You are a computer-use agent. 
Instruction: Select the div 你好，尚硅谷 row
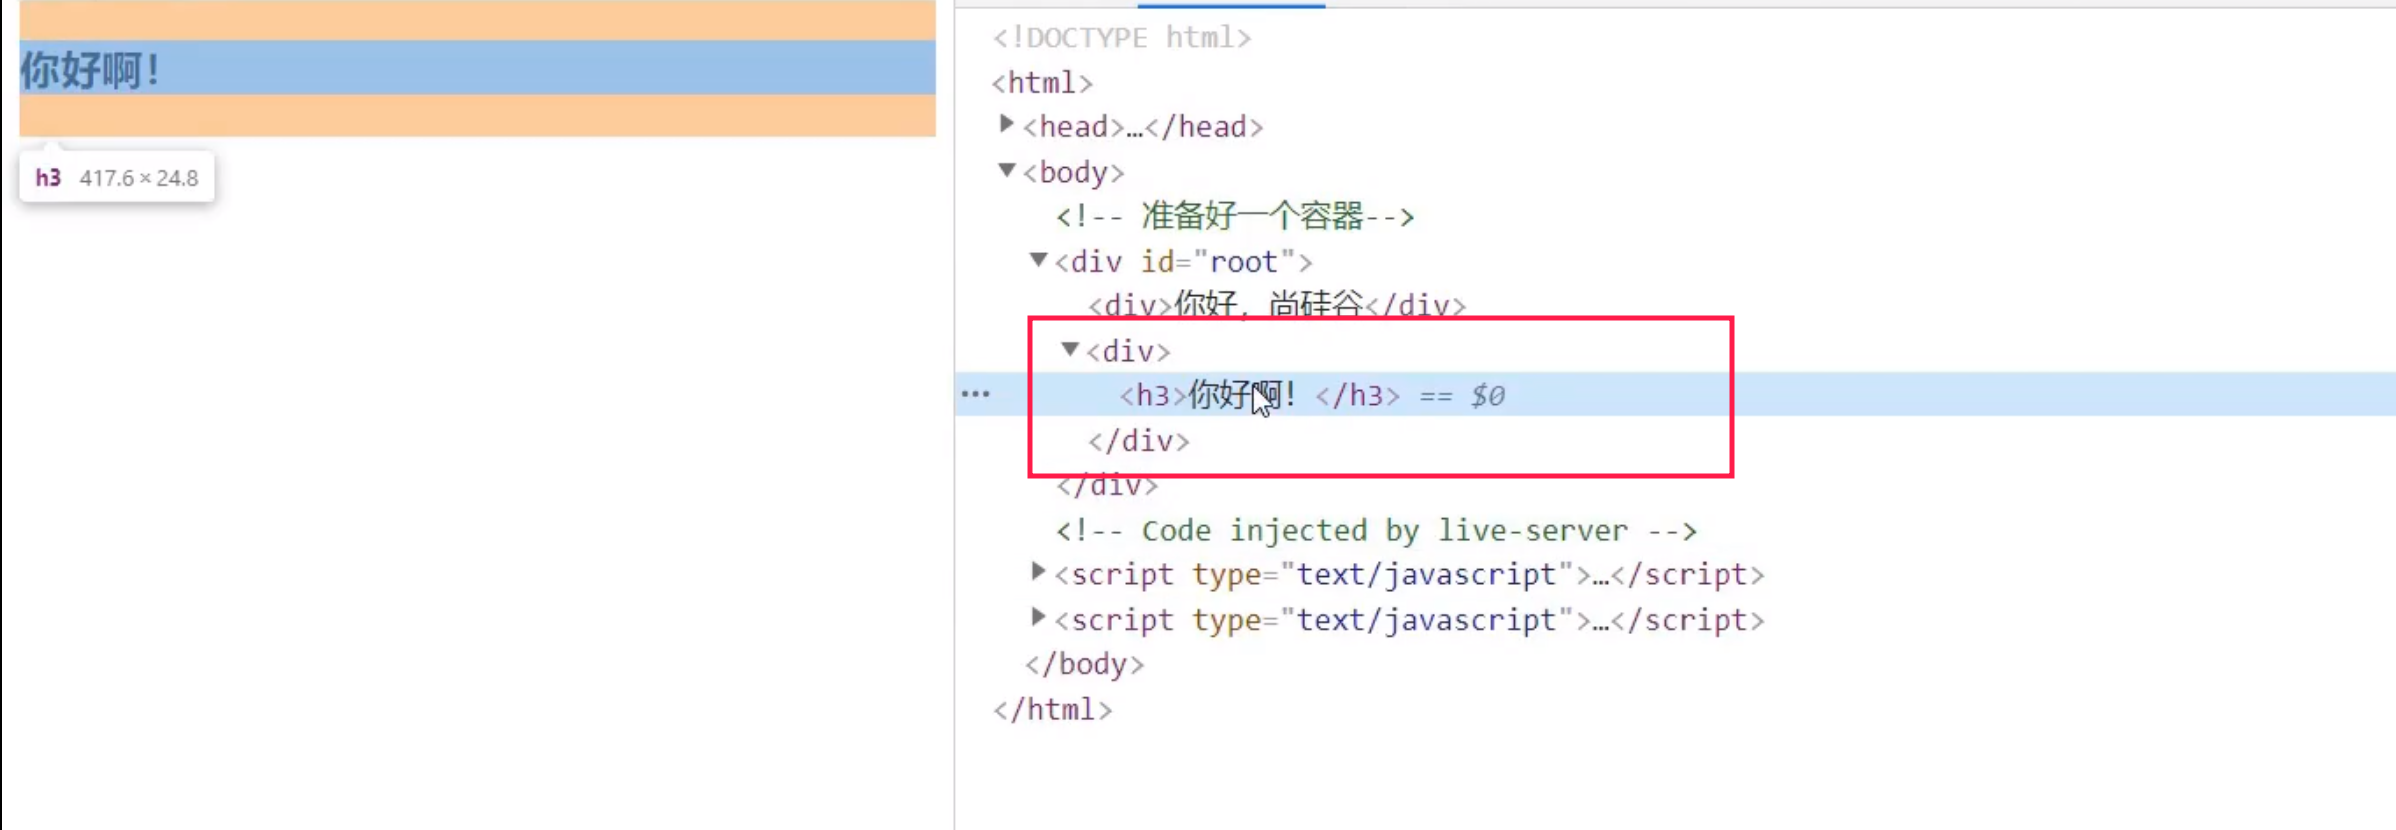coord(1277,304)
